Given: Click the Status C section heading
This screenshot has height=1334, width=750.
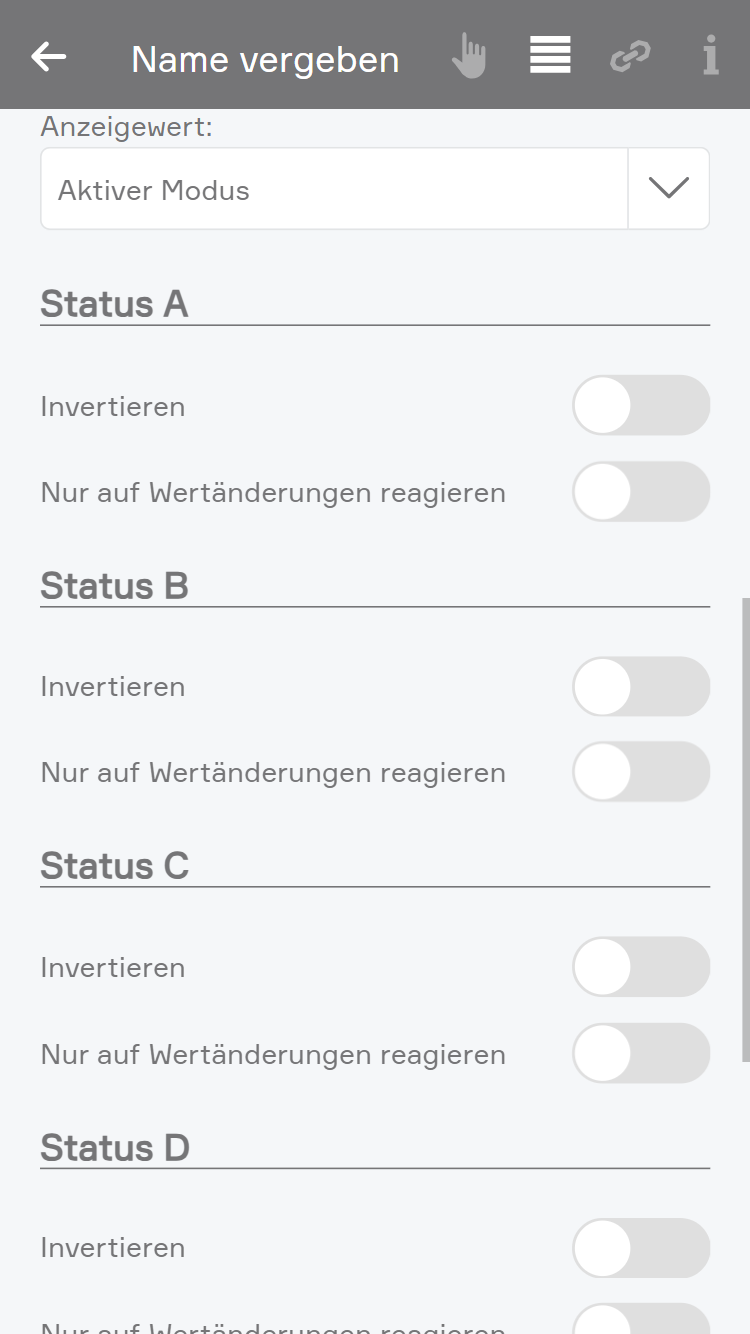Looking at the screenshot, I should [x=114, y=866].
